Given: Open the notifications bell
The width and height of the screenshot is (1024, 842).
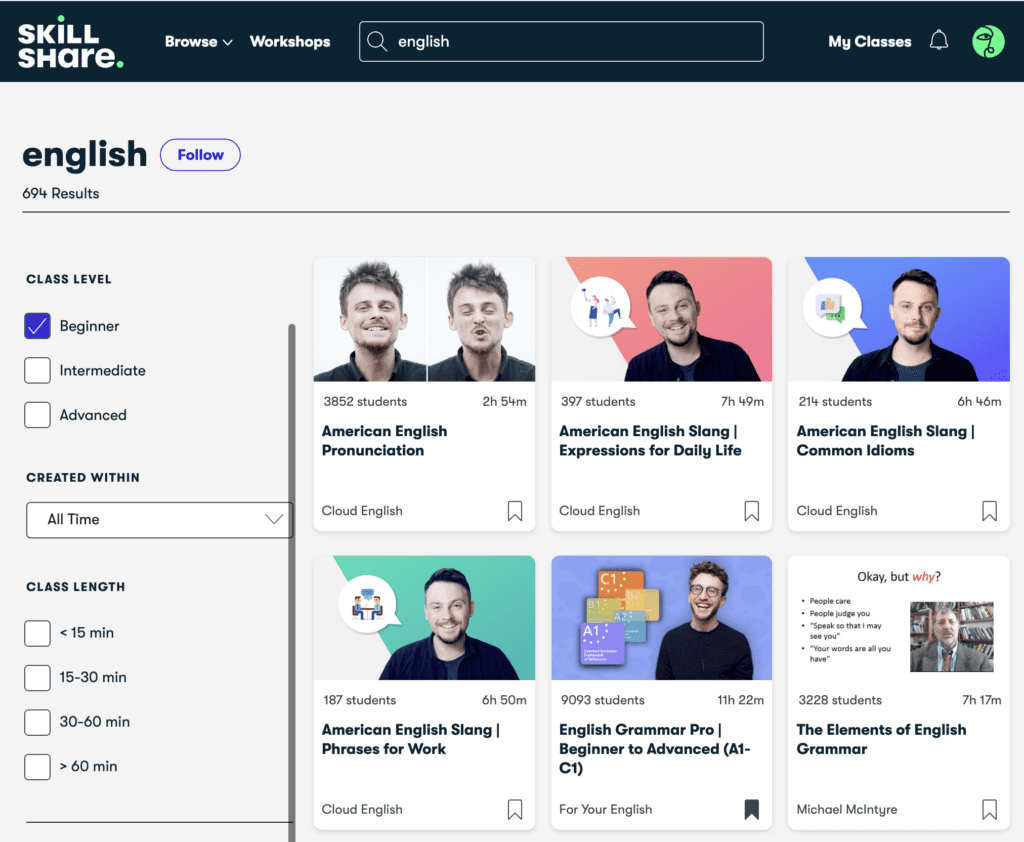Looking at the screenshot, I should [939, 41].
